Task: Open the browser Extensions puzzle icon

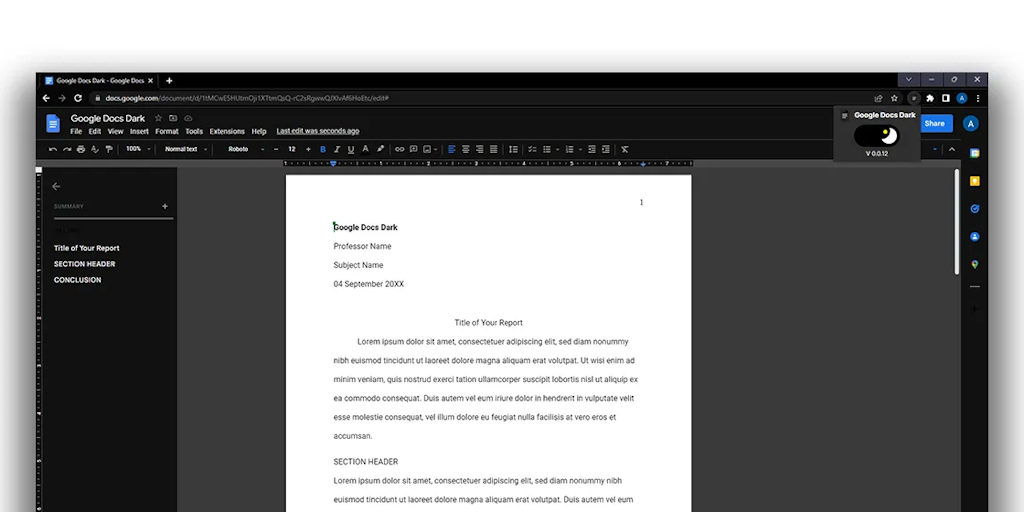Action: [x=930, y=98]
